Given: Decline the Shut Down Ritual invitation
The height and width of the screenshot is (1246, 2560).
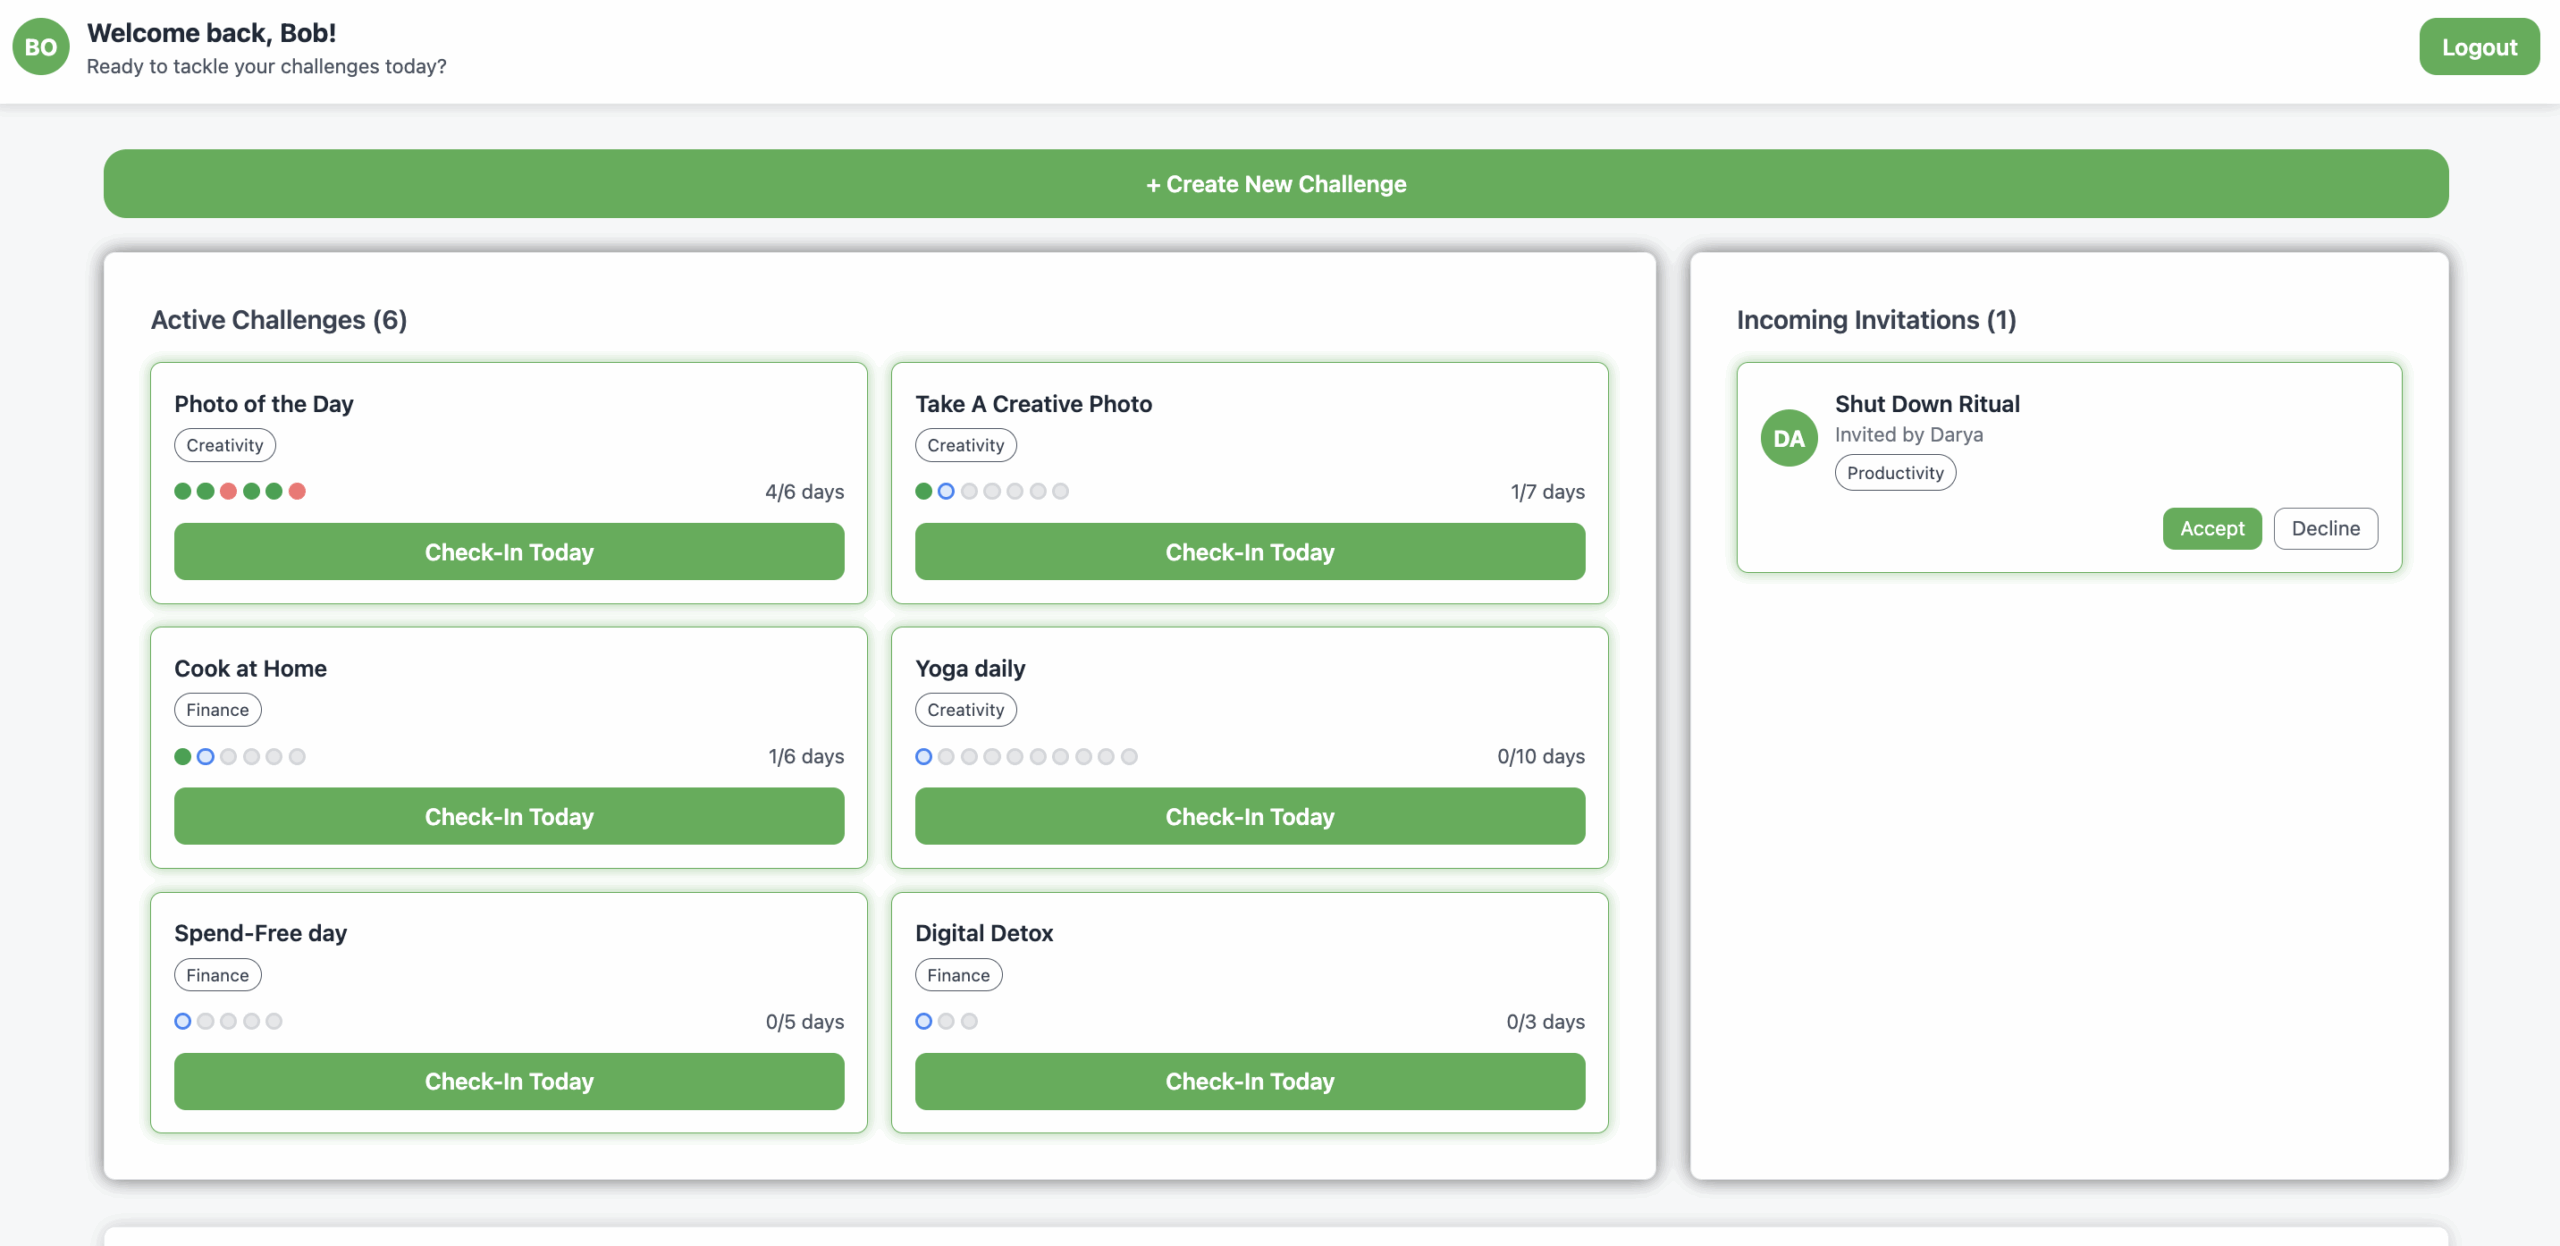Looking at the screenshot, I should click(2325, 529).
